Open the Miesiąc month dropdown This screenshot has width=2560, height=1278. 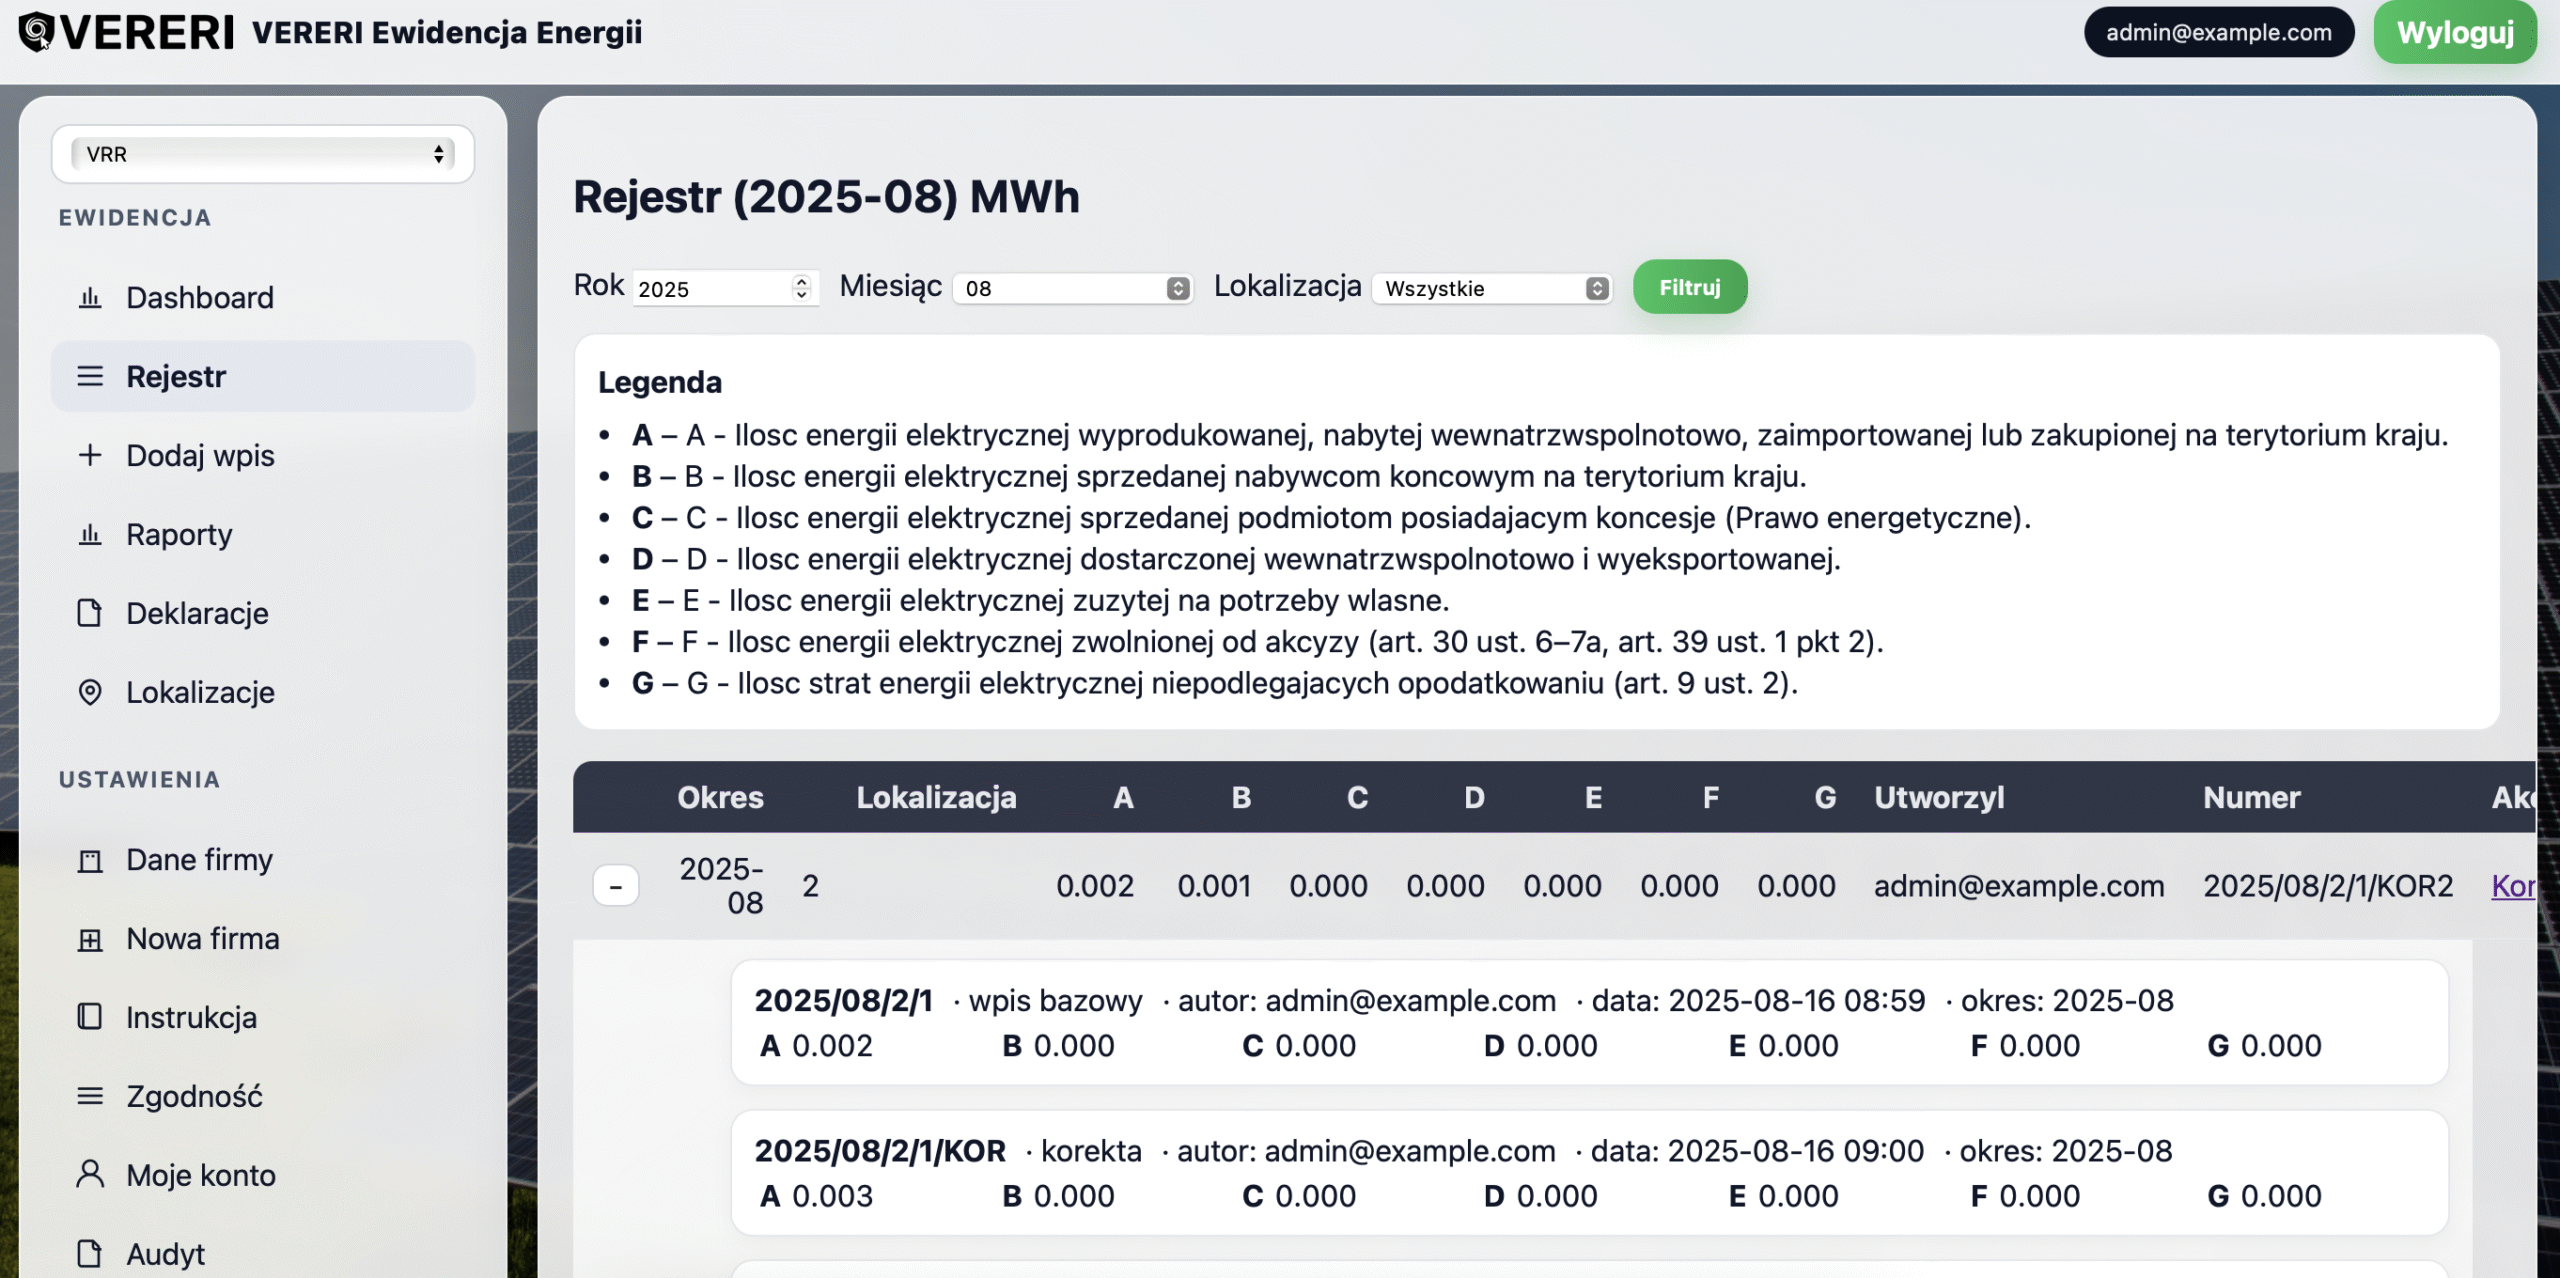(x=1072, y=289)
